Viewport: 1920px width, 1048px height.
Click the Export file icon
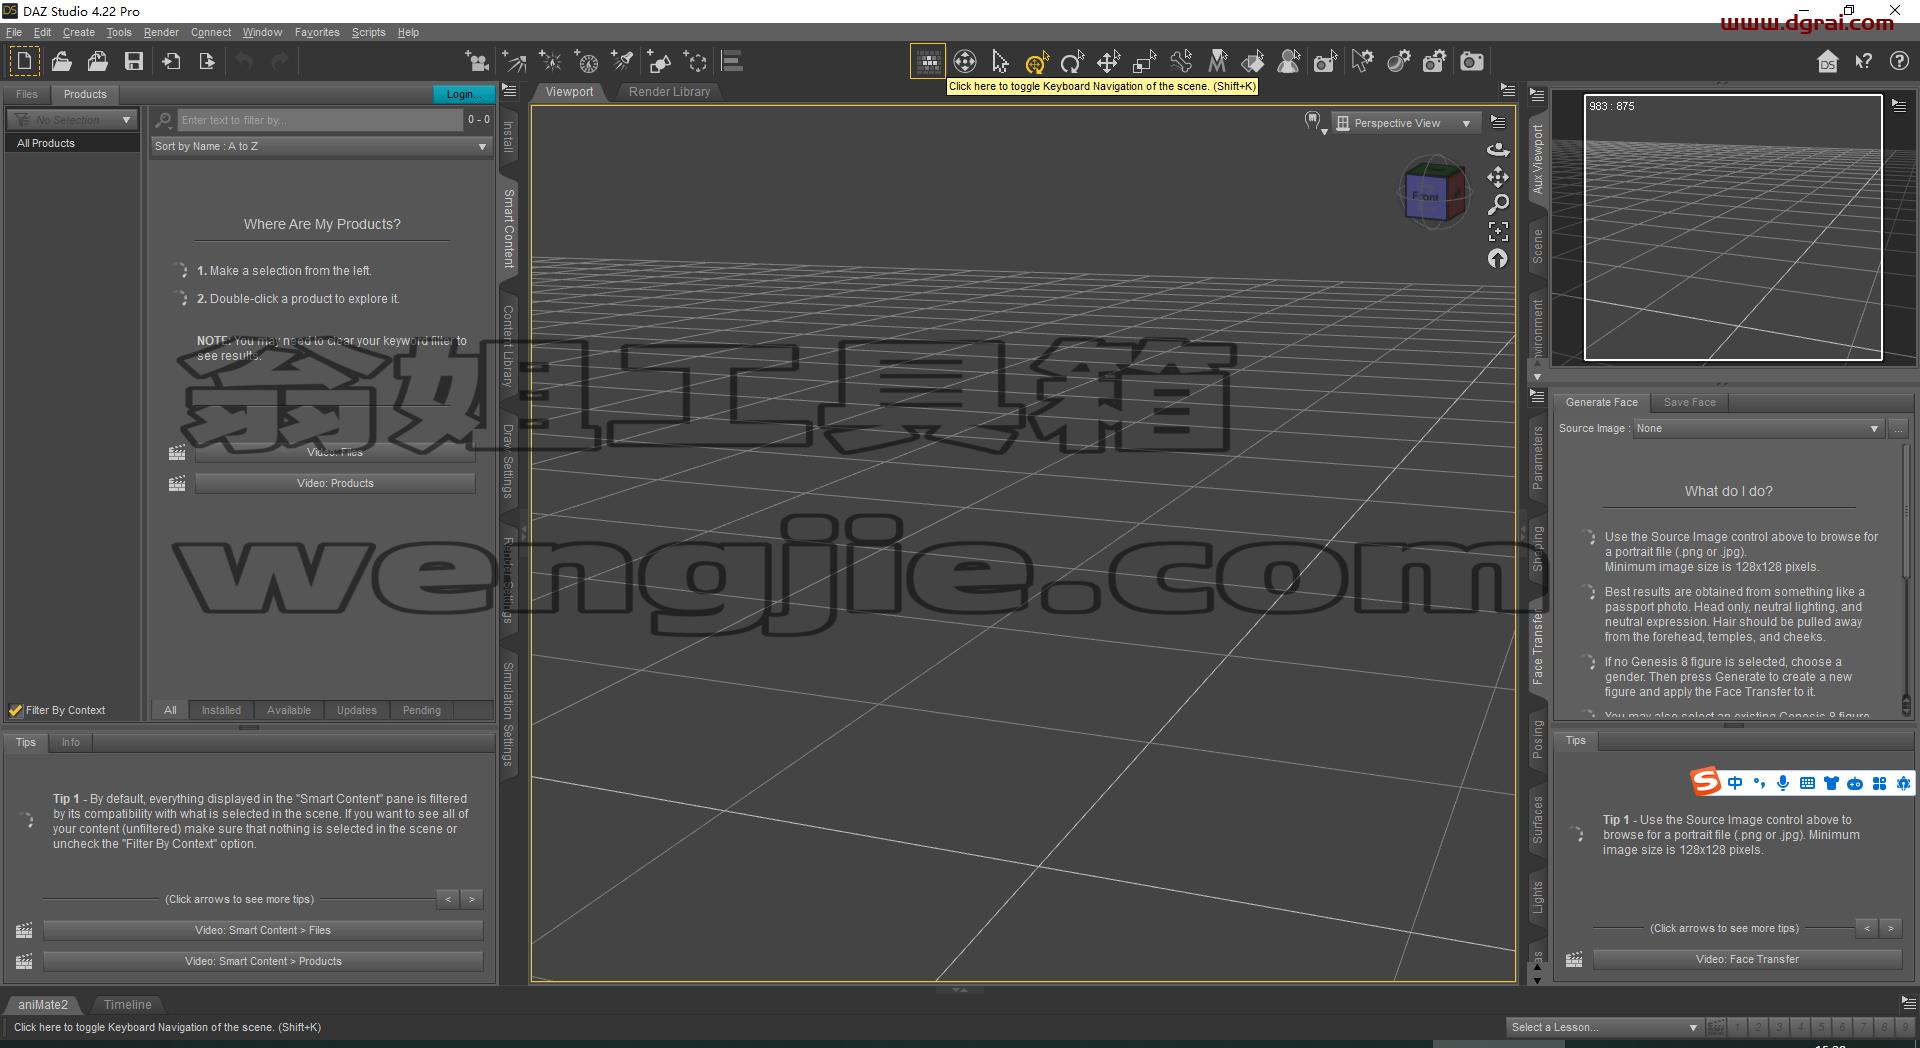point(207,61)
